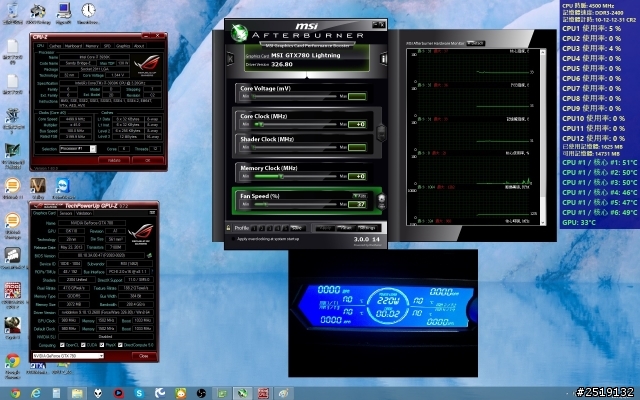Open the Processor #1 selection dropdown in CPU-Z
This screenshot has height=400, width=640.
(x=78, y=149)
